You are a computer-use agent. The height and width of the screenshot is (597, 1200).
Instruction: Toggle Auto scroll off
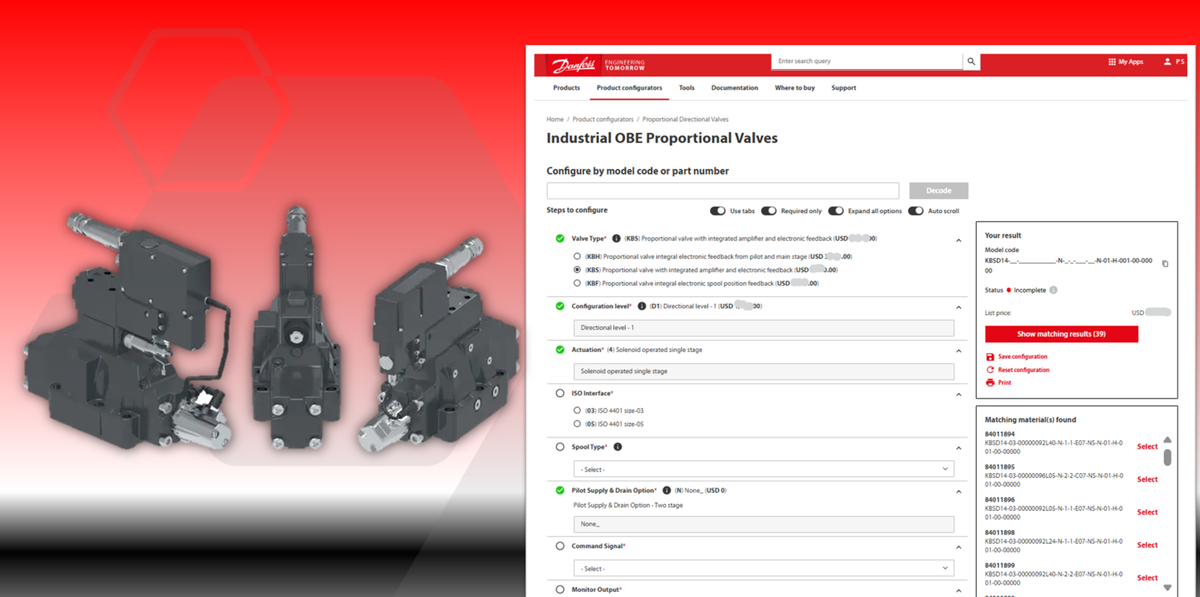[x=914, y=211]
